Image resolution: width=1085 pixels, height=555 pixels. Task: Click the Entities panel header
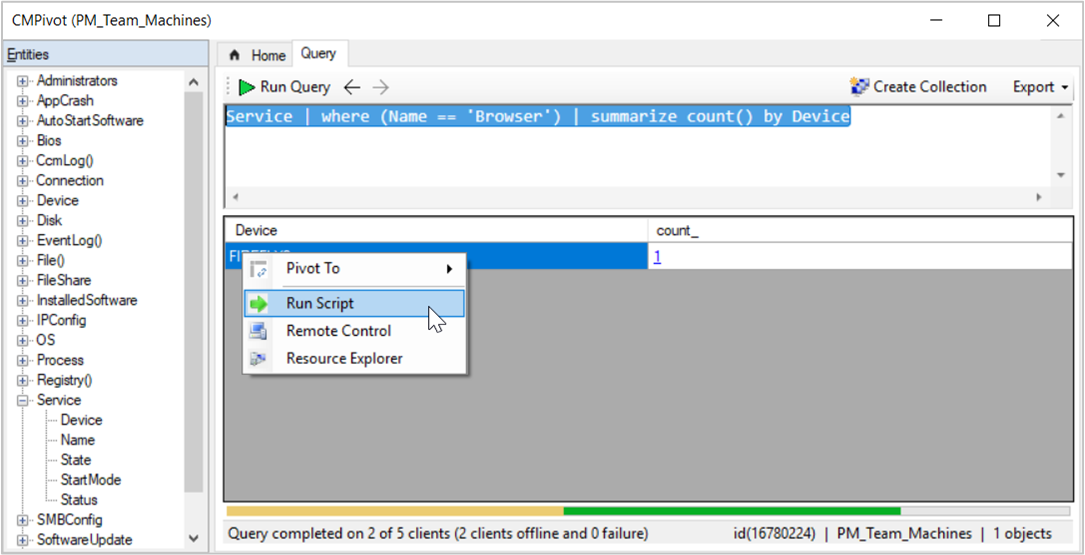[x=107, y=54]
